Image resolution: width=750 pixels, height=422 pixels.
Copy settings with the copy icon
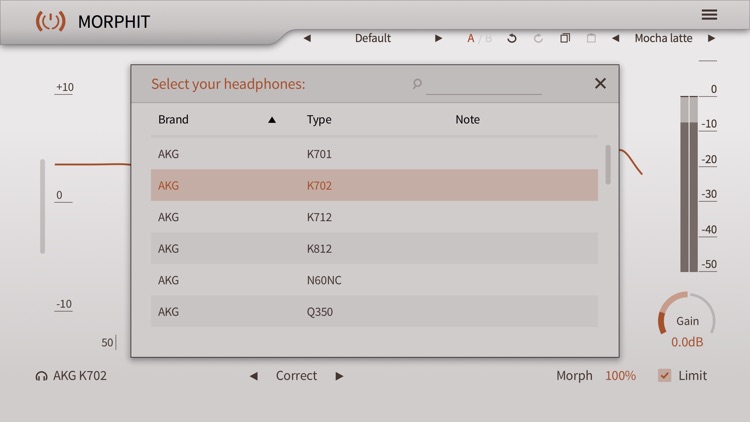565,38
